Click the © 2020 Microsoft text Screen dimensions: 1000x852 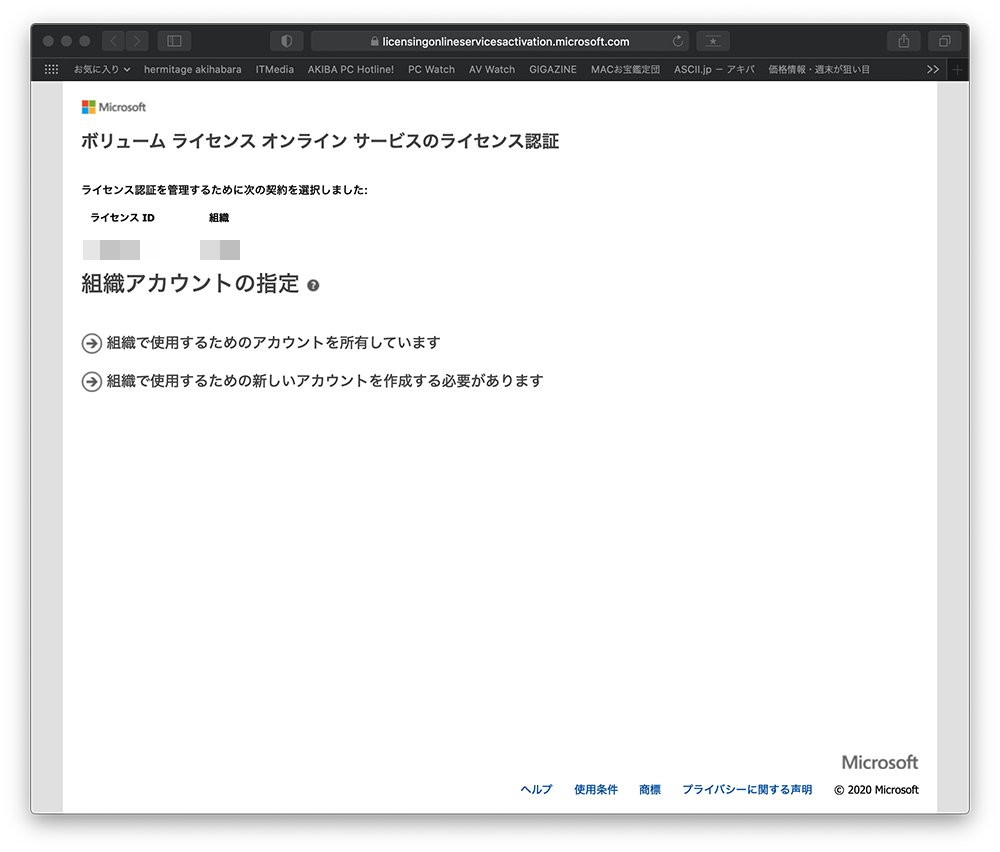[876, 790]
